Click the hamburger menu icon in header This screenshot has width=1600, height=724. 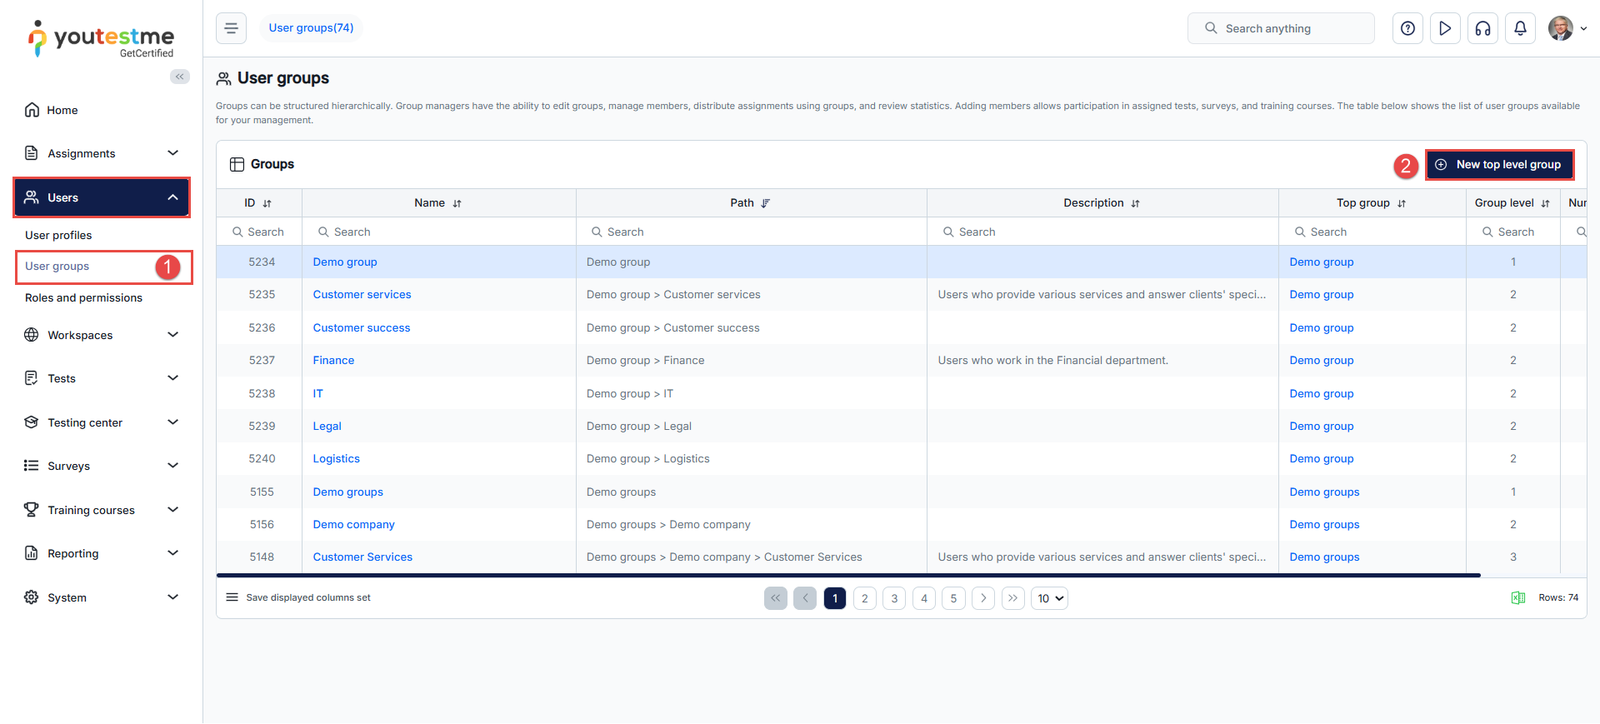click(x=231, y=28)
